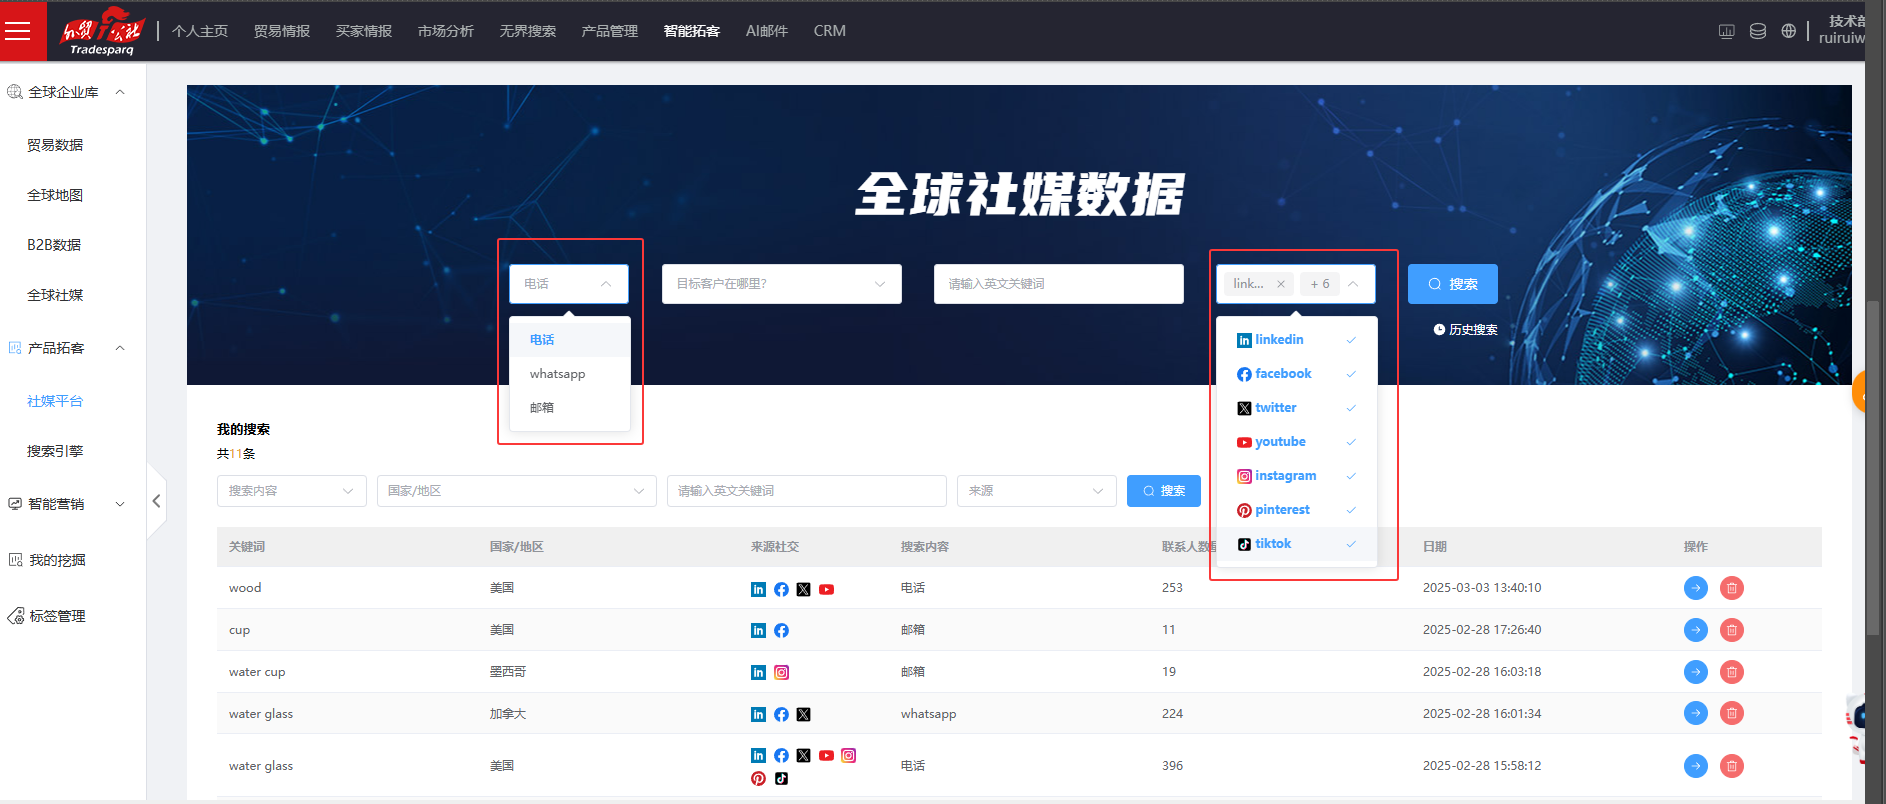
Task: Expand the 来源 source filter dropdown
Action: [1036, 491]
